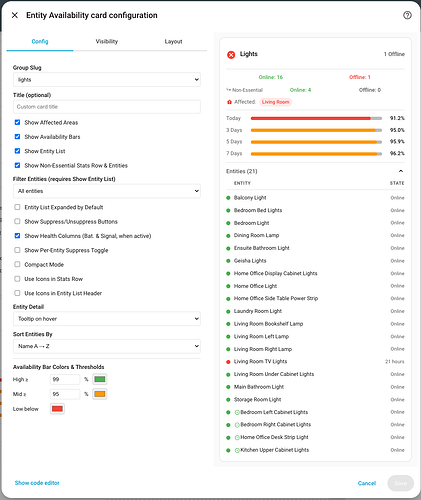Close the card configuration dialog

point(15,15)
